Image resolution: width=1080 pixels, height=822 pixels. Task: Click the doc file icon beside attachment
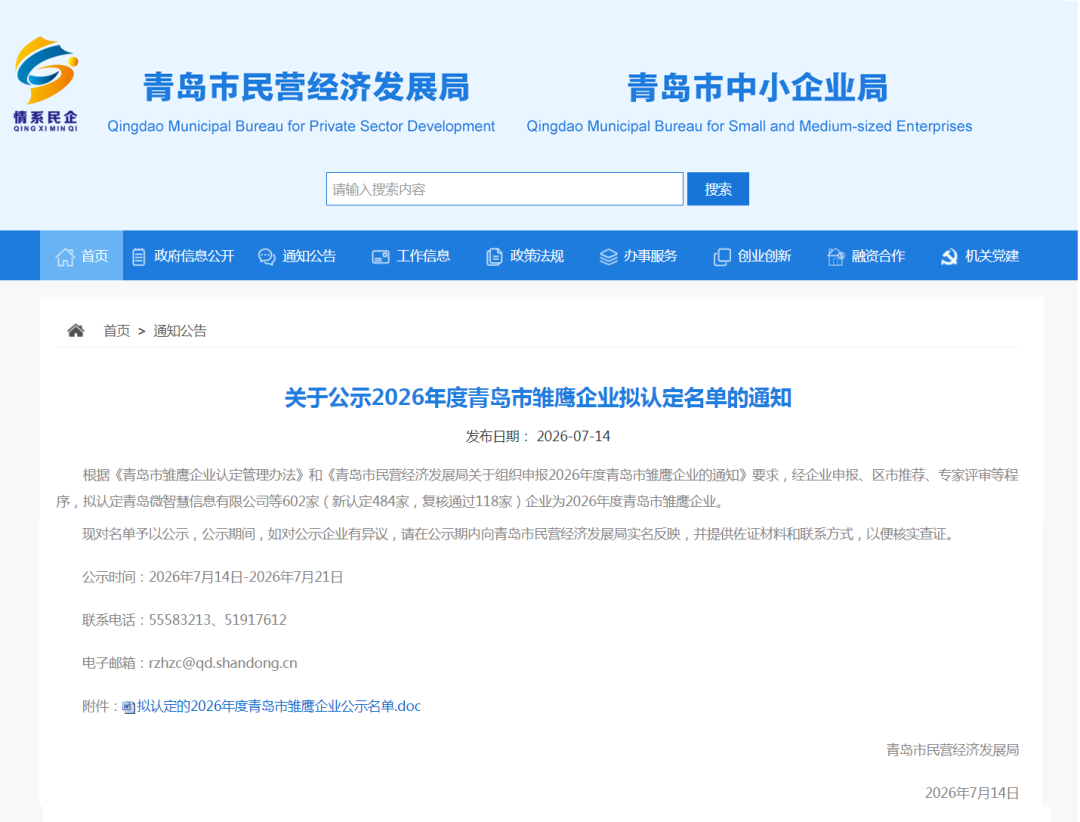coord(129,707)
